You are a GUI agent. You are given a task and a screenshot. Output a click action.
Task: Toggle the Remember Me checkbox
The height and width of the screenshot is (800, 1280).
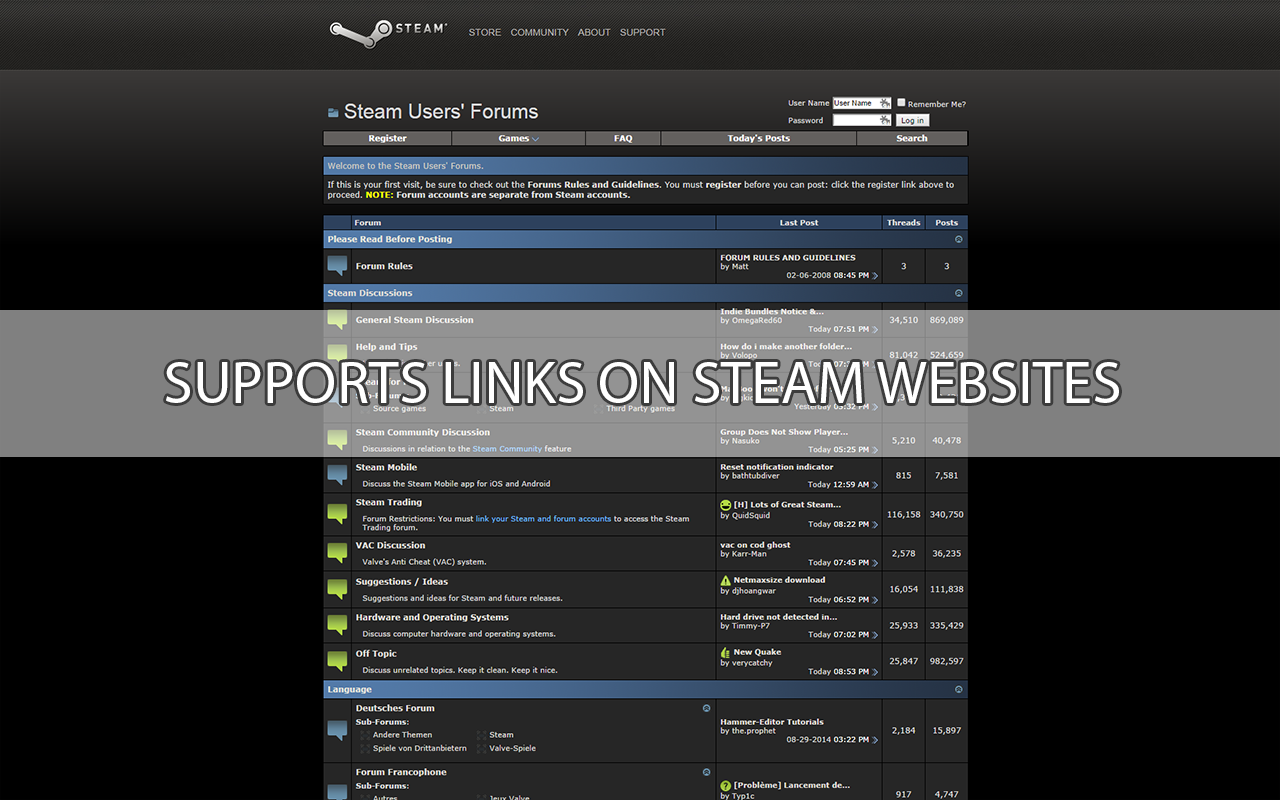click(x=901, y=103)
